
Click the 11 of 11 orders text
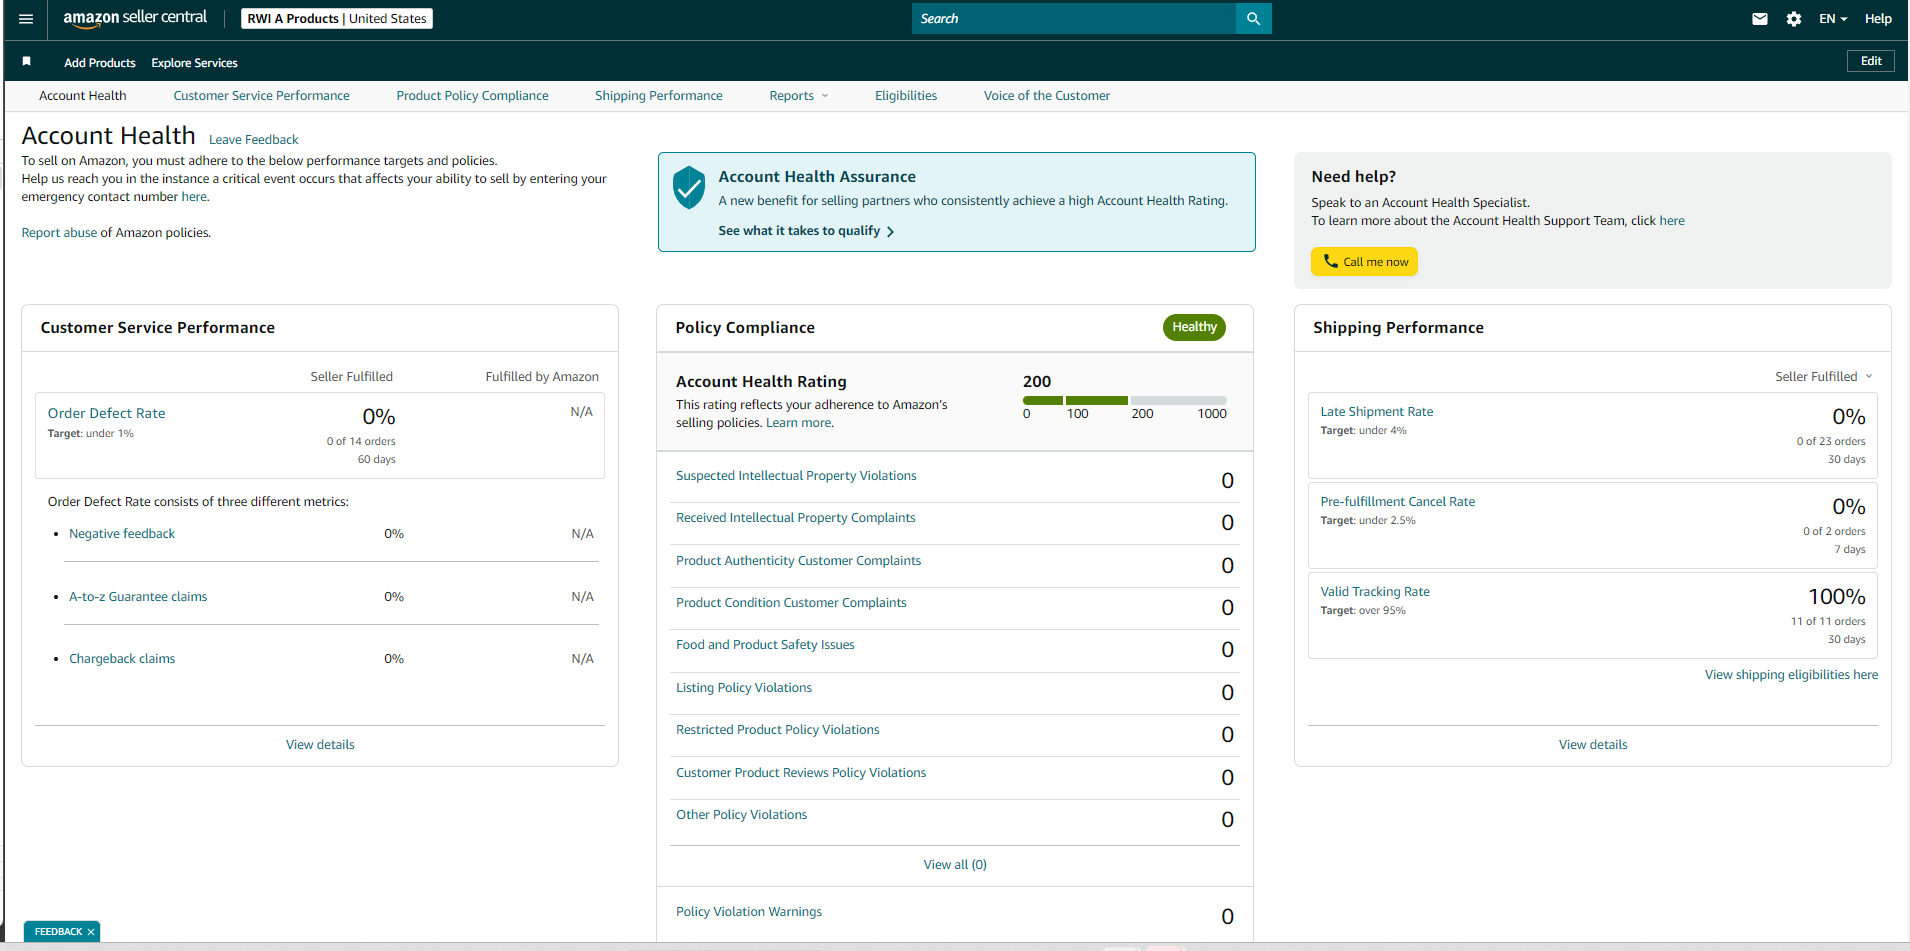[x=1828, y=621]
